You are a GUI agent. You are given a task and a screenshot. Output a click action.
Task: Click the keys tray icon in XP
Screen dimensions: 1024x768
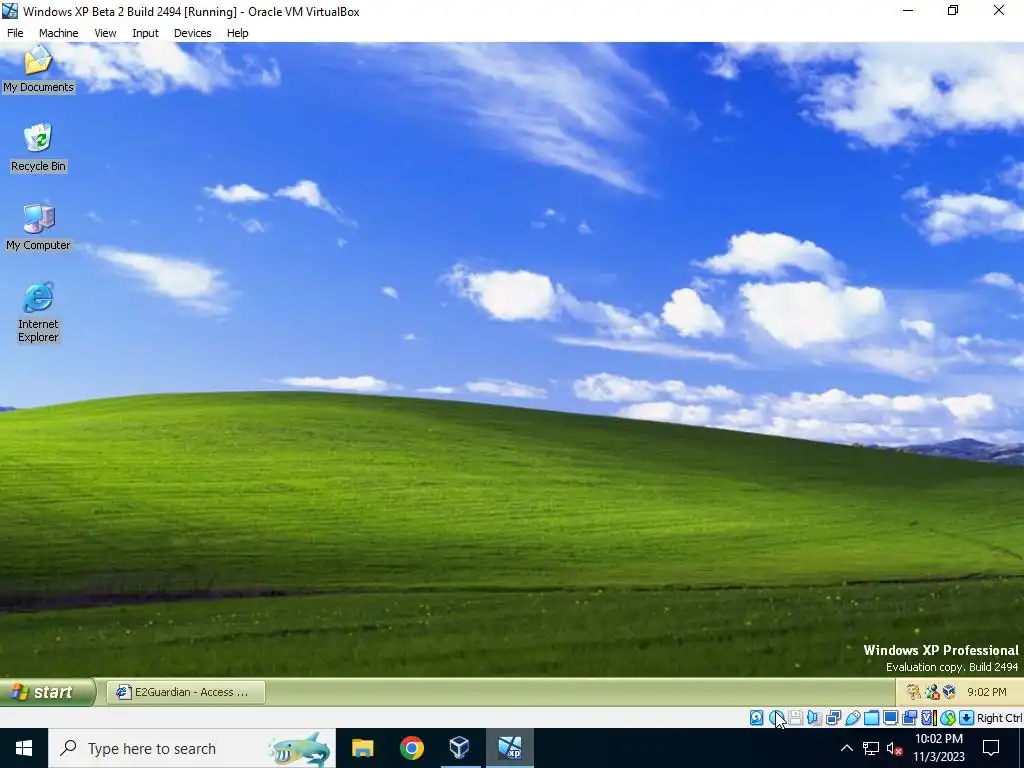click(914, 692)
